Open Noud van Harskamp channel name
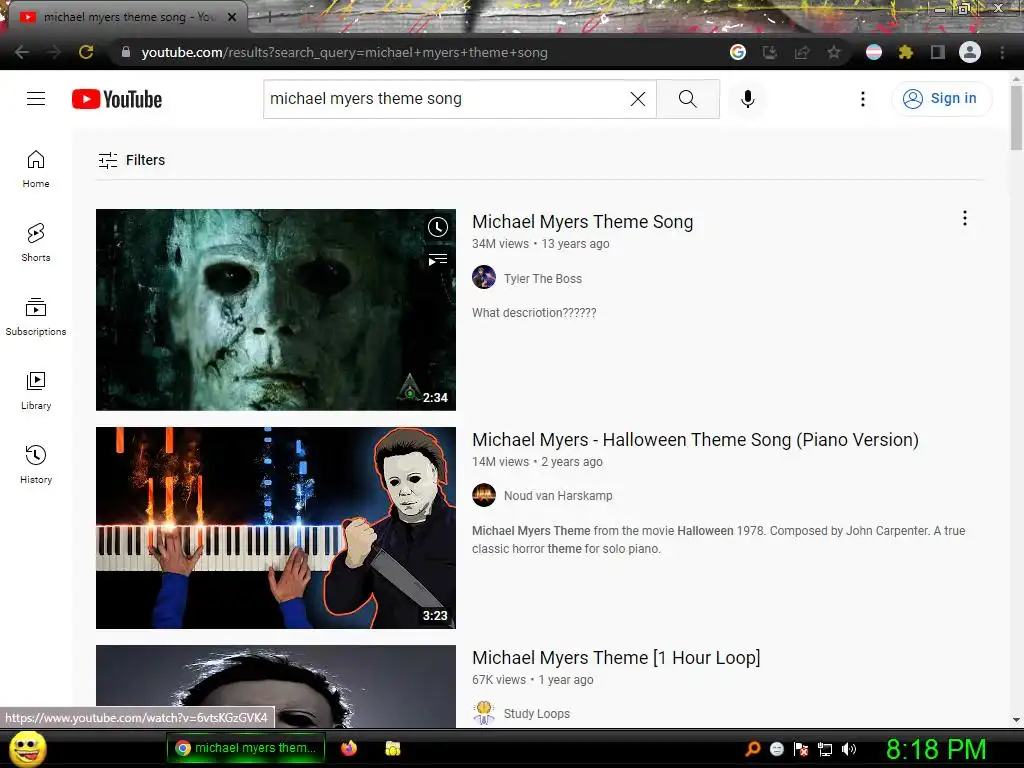Screen dimensions: 1024x768 click(558, 496)
